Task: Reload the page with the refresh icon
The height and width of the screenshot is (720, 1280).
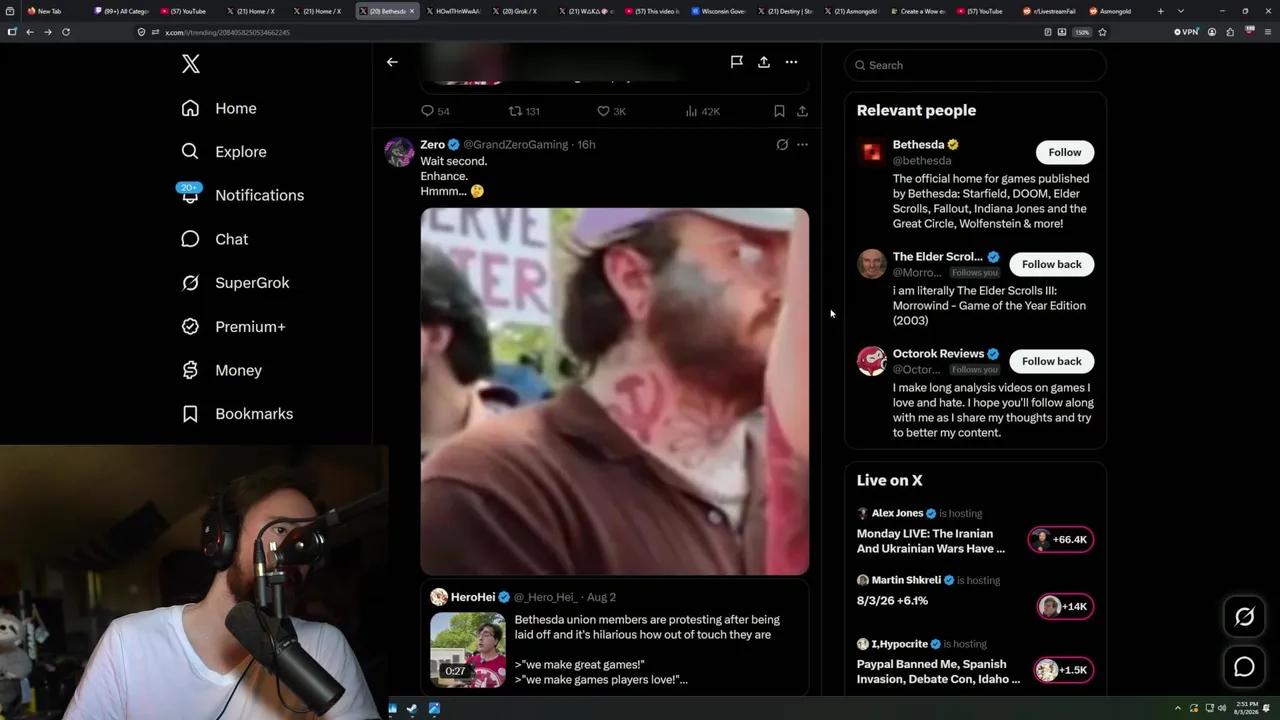Action: coord(66,32)
